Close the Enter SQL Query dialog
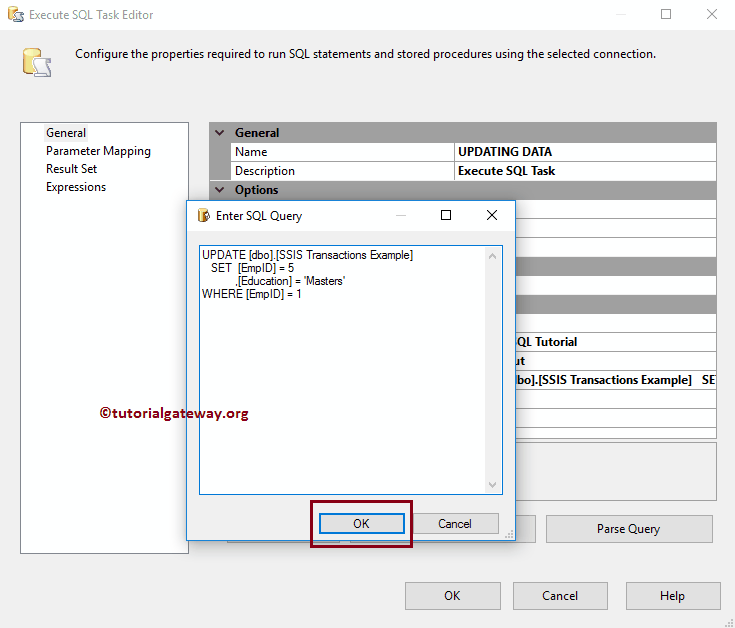This screenshot has width=735, height=628. click(492, 215)
